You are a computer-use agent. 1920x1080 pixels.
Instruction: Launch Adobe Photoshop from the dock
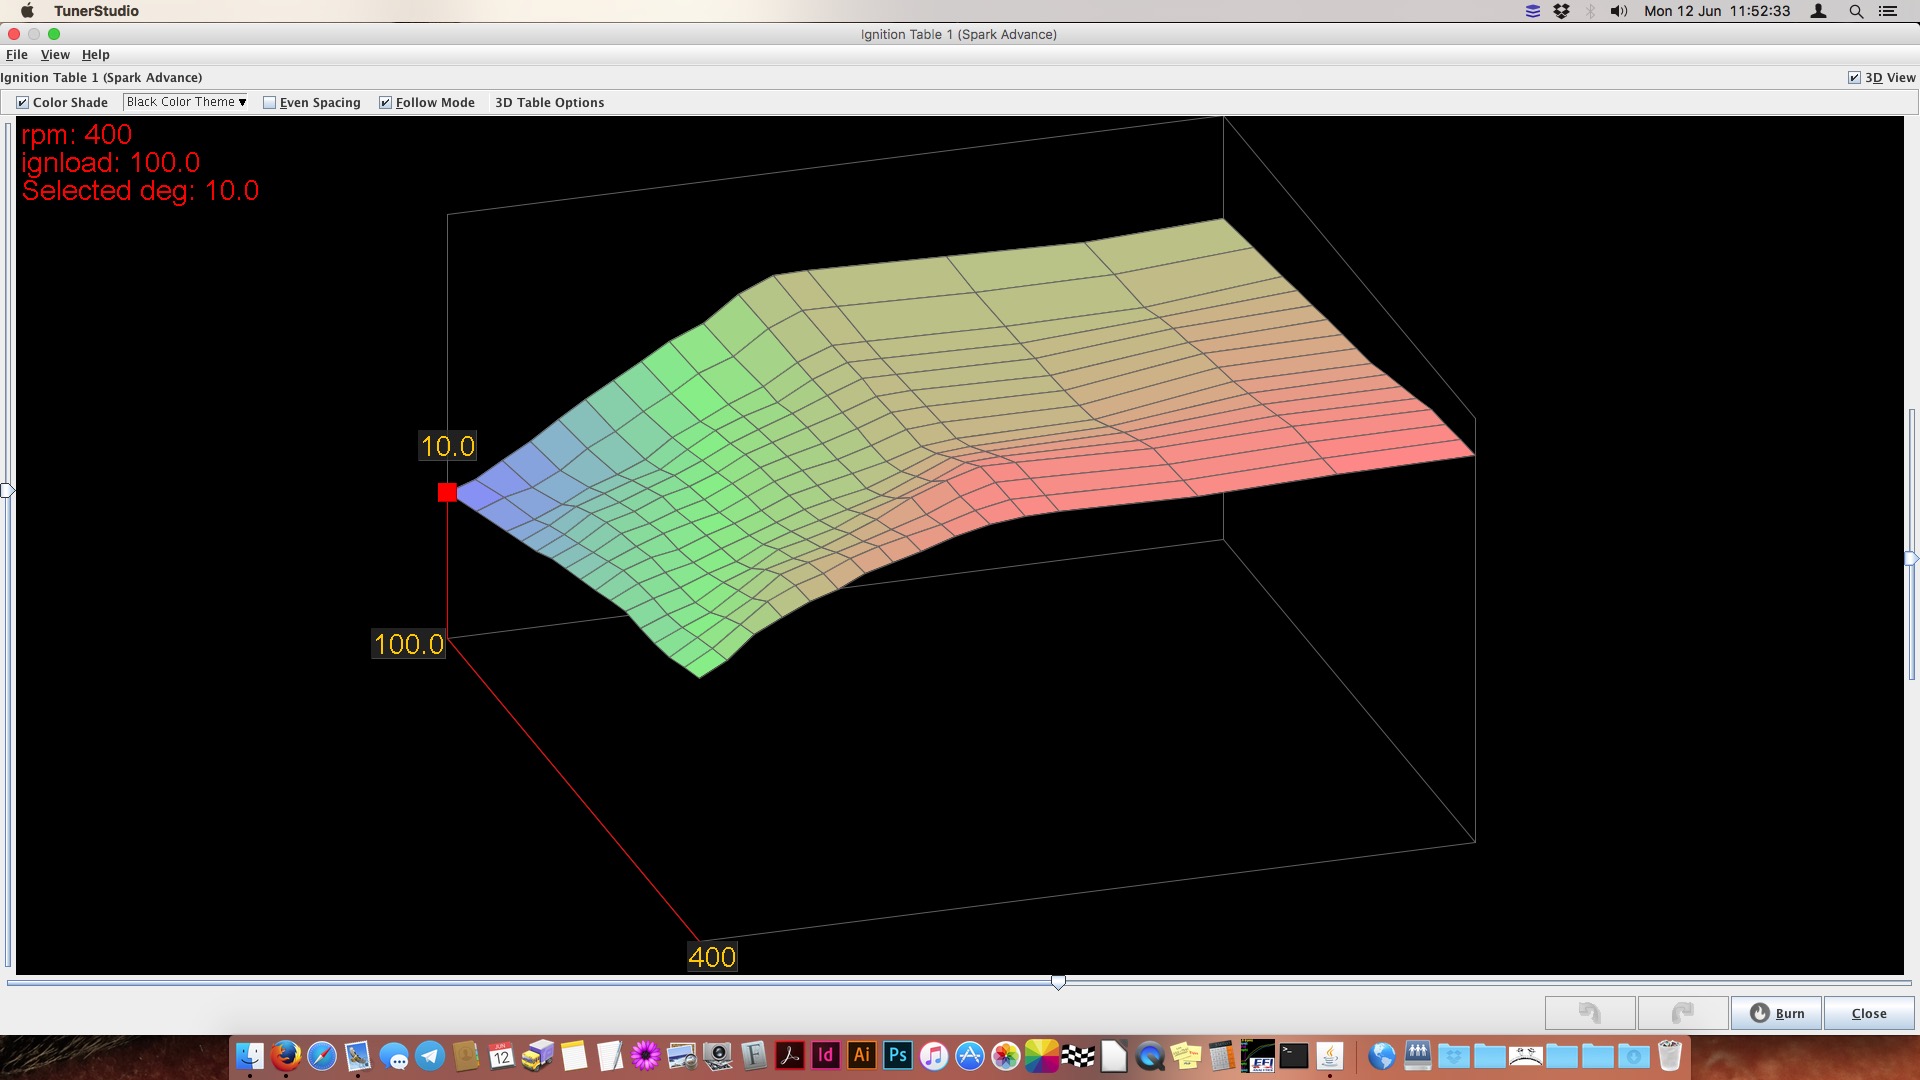click(898, 1056)
